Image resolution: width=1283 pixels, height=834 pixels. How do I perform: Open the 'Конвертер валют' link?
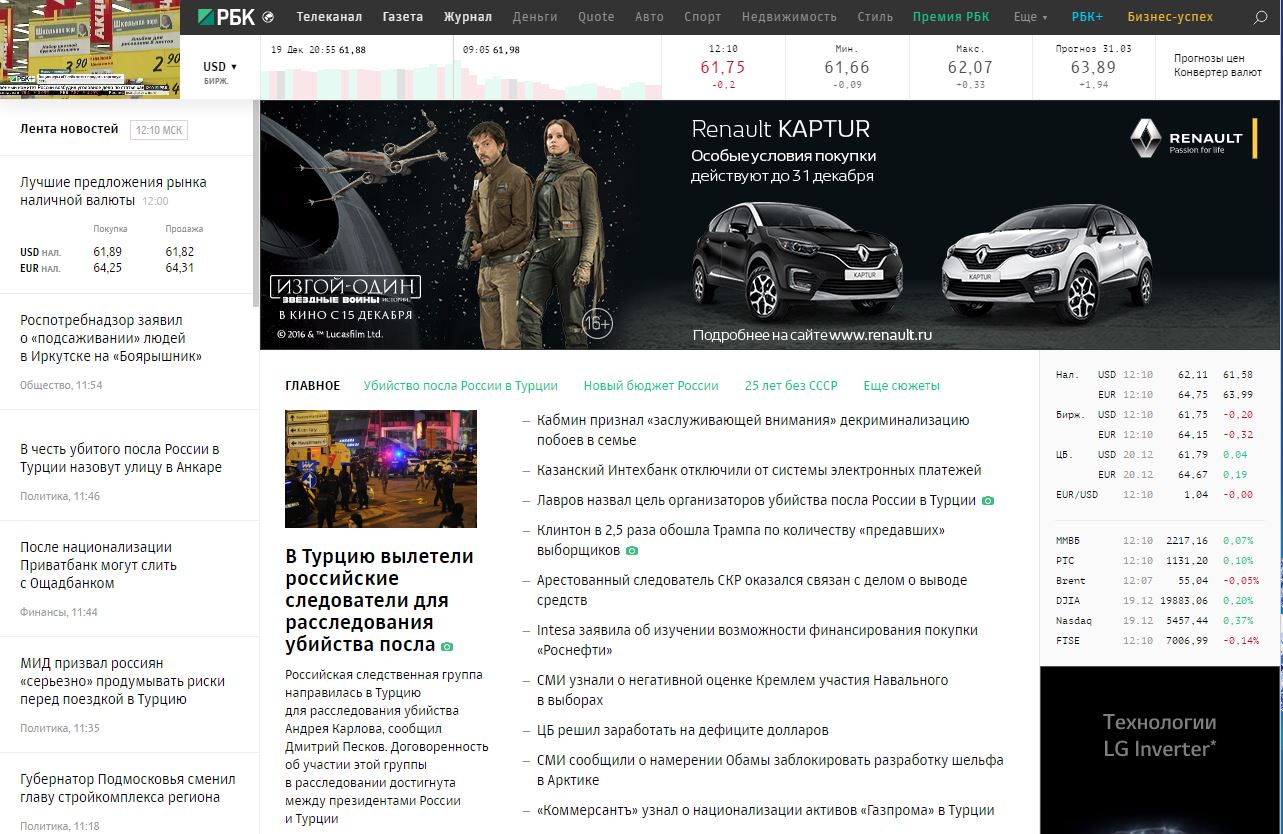tap(1217, 73)
